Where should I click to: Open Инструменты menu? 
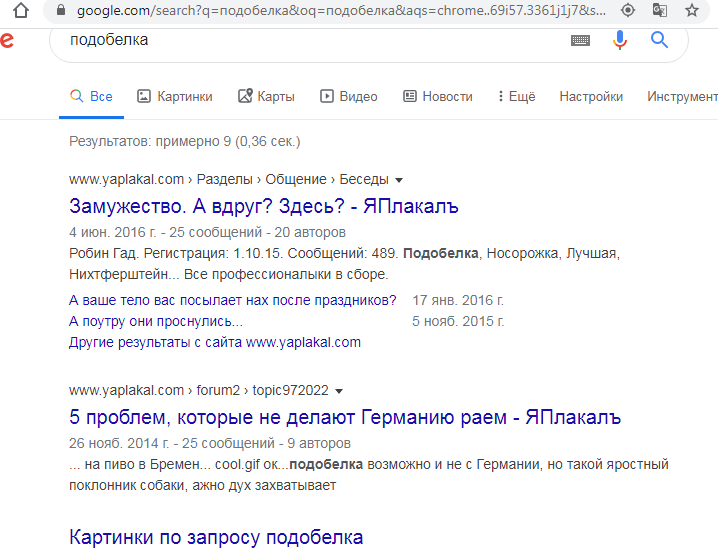point(682,97)
